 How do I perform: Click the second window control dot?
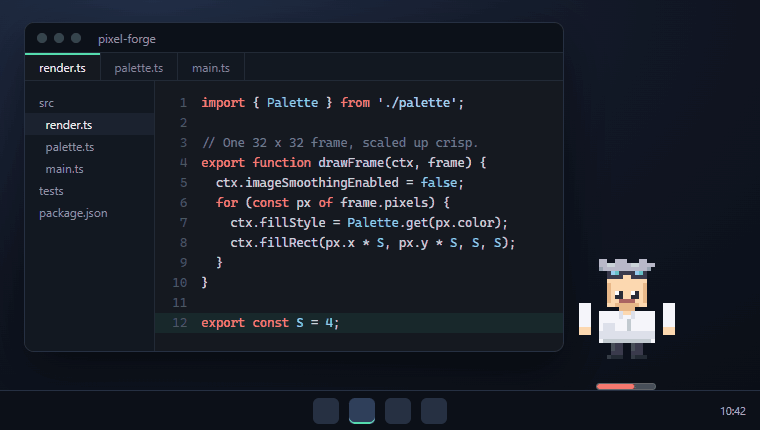59,38
